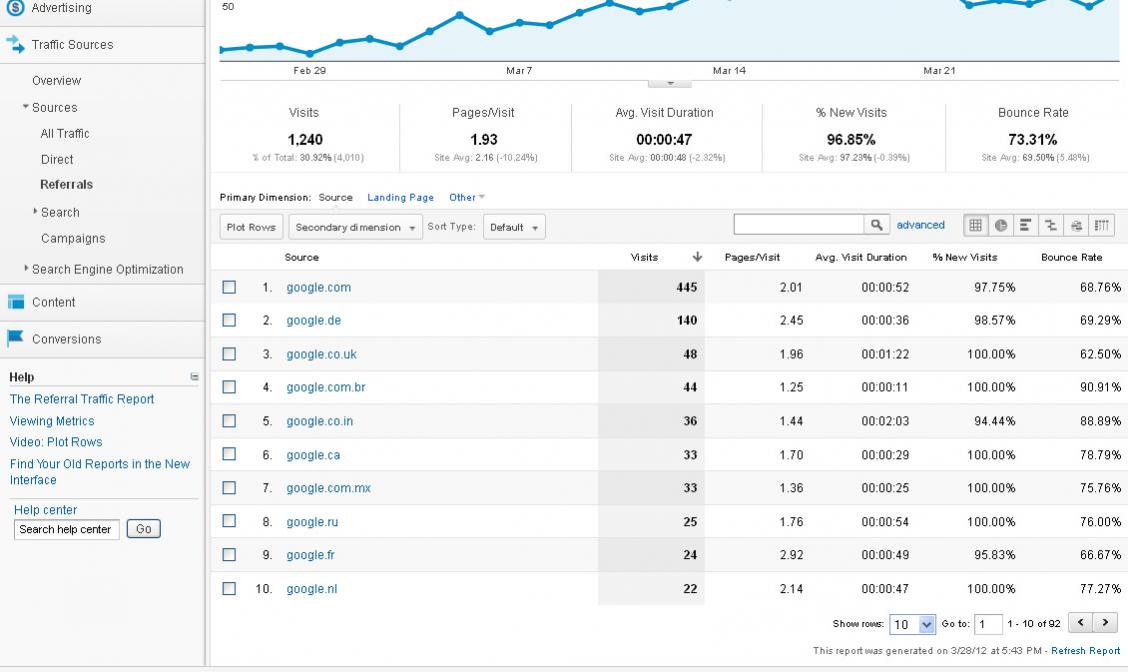Expand Search Engine Optimization section
Screen dimensions: 1128x672
pos(27,268)
